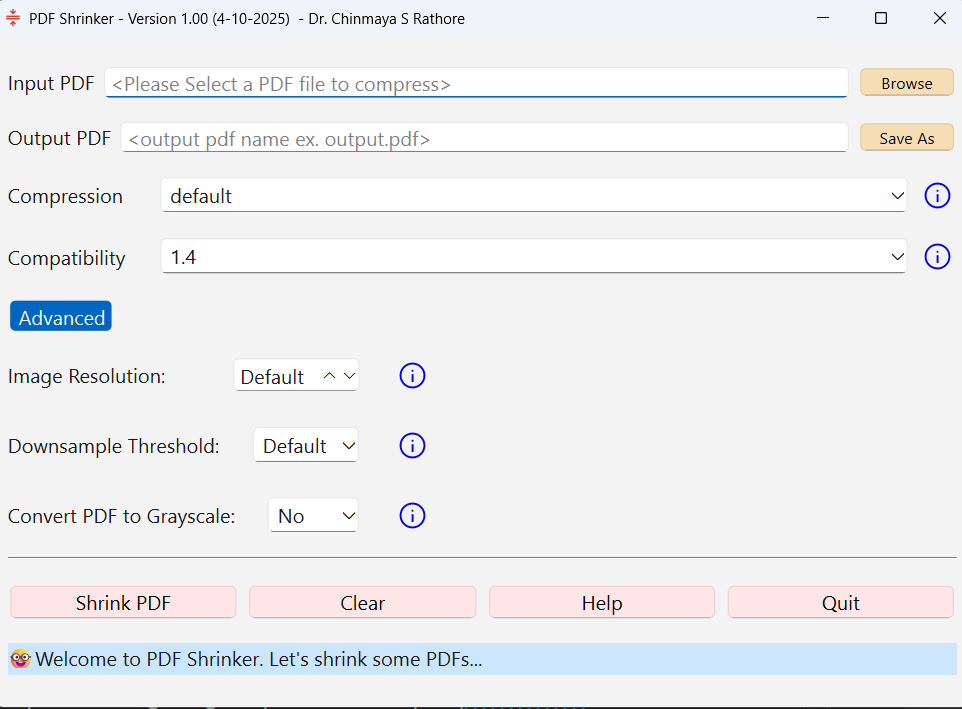Image resolution: width=962 pixels, height=709 pixels.
Task: Open the Image Resolution combo box
Action: (296, 376)
